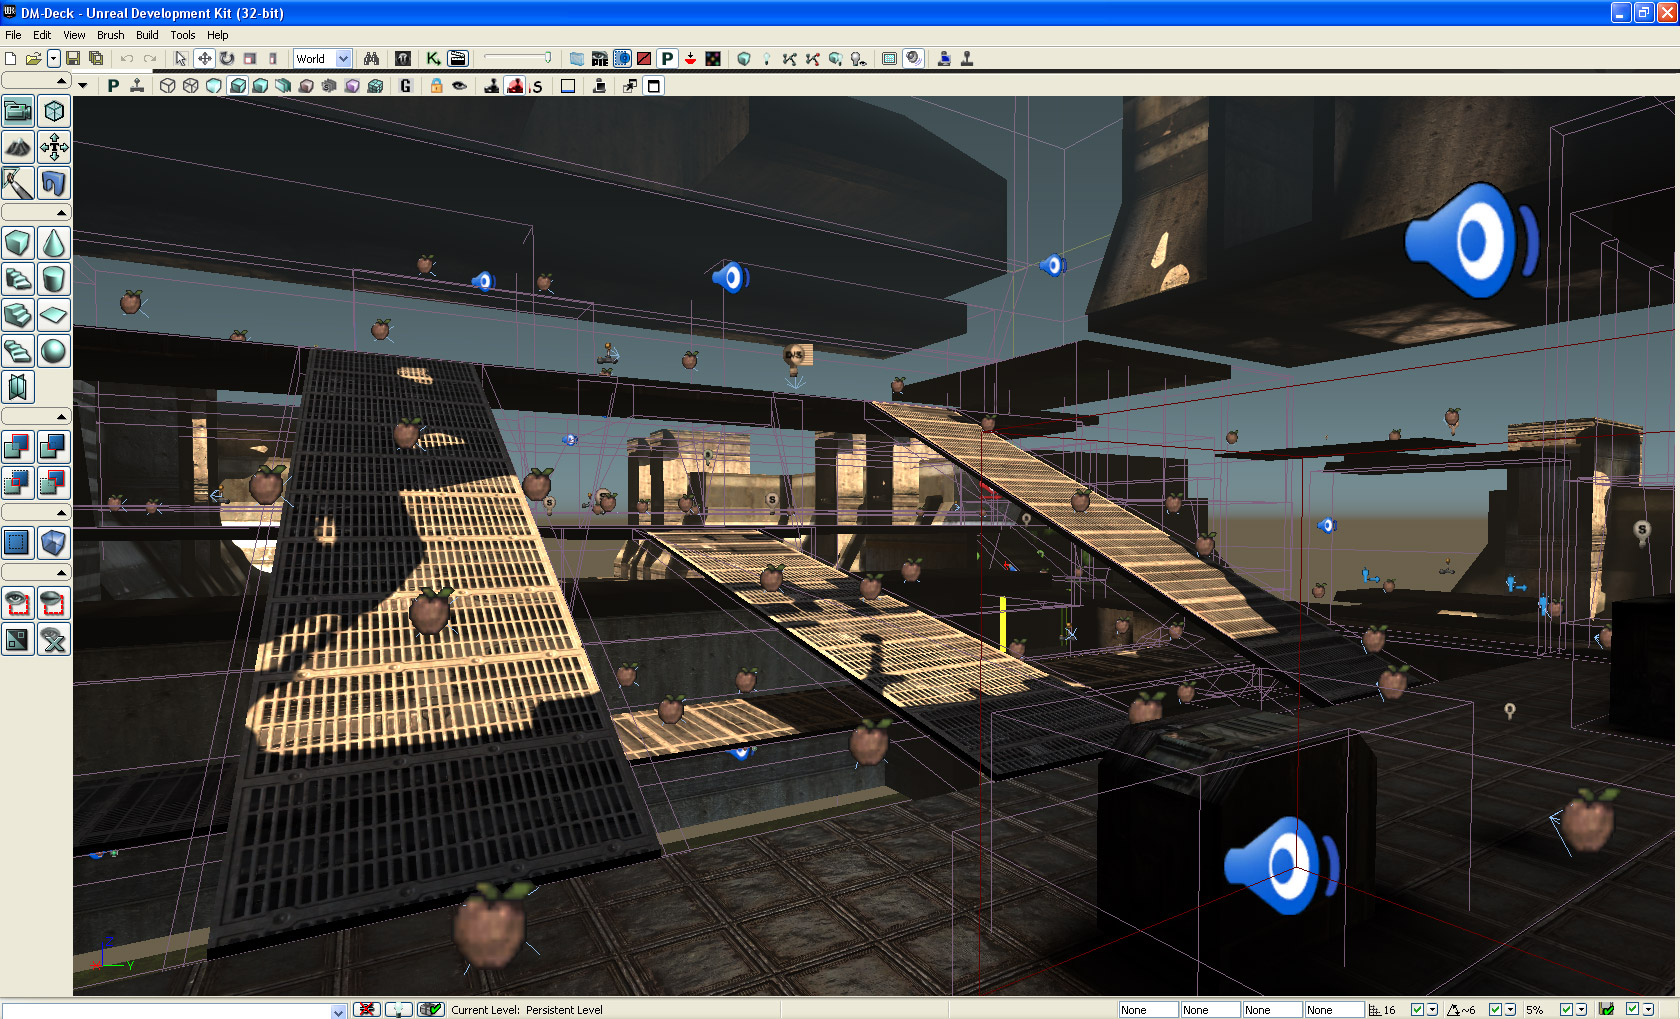Image resolution: width=1680 pixels, height=1019 pixels.
Task: Select the Translate move widget tool
Action: click(204, 58)
